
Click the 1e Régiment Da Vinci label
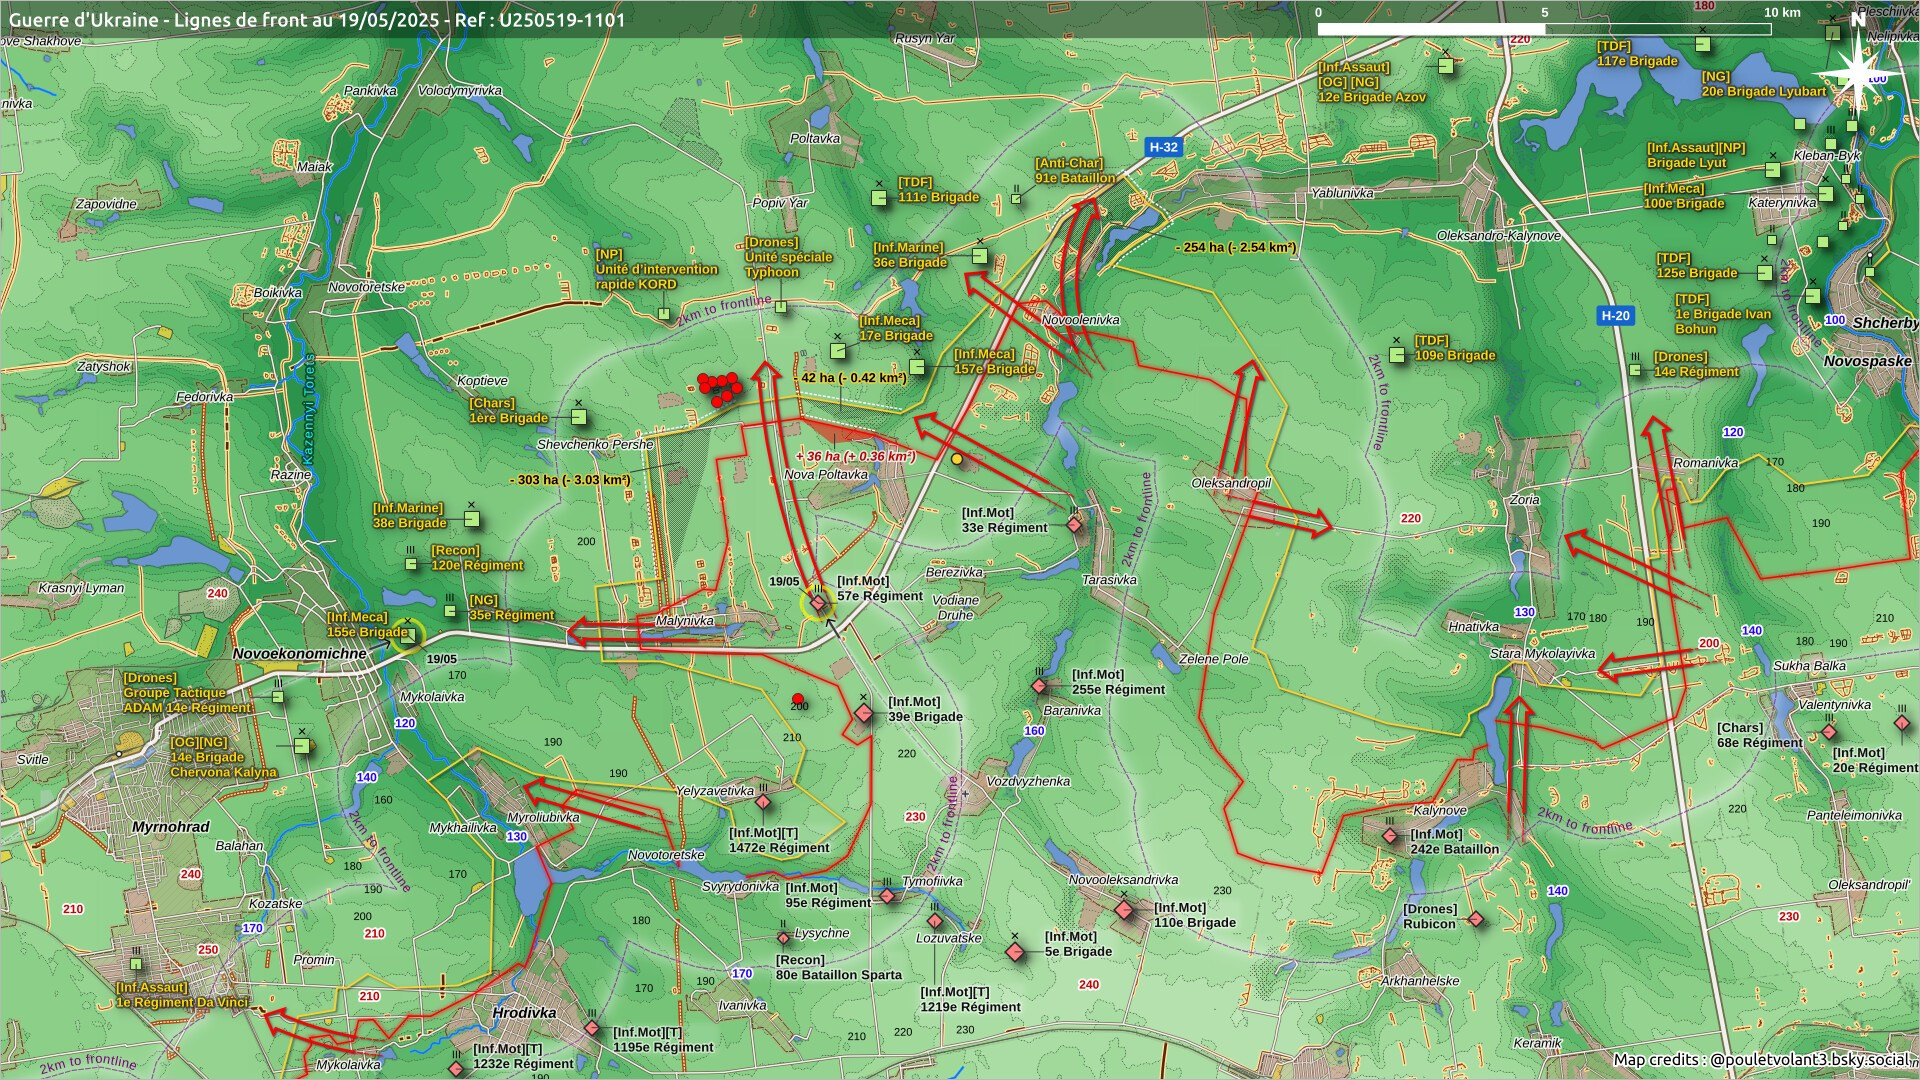pyautogui.click(x=182, y=995)
